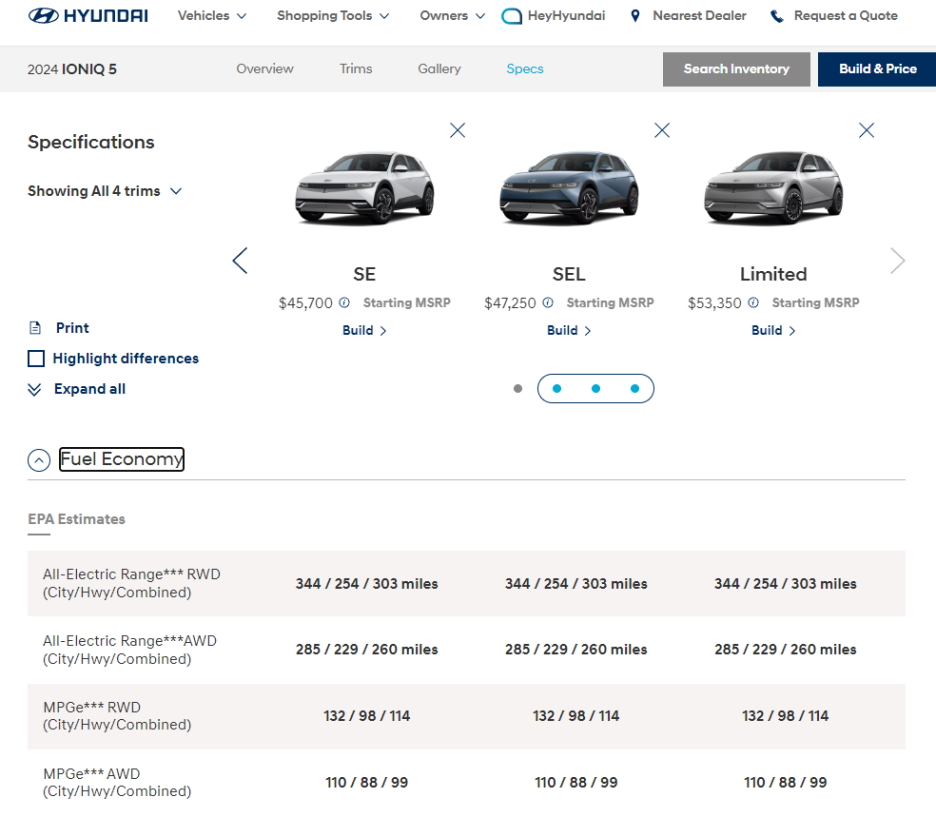Select the first blue carousel dot
Image resolution: width=936 pixels, height=817 pixels.
click(x=557, y=389)
